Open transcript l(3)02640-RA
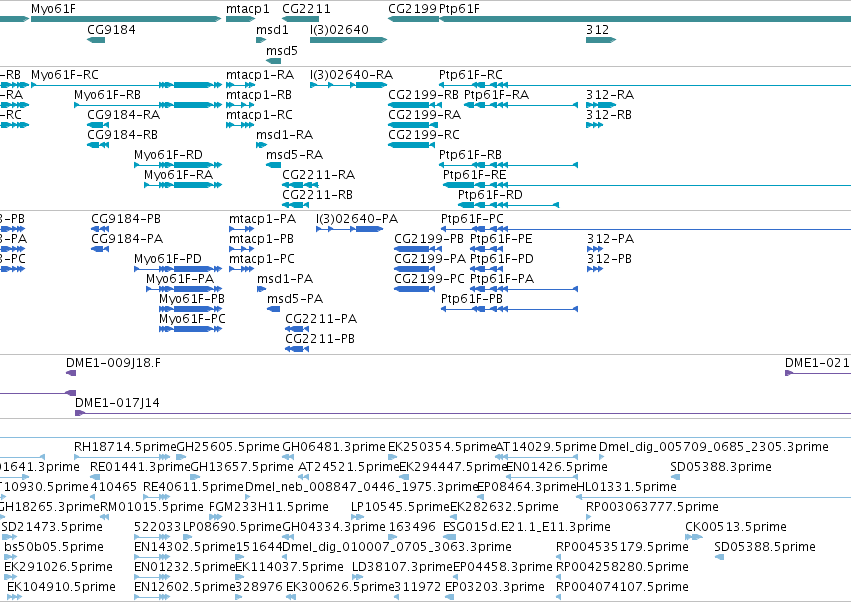851x602 pixels. click(x=351, y=74)
